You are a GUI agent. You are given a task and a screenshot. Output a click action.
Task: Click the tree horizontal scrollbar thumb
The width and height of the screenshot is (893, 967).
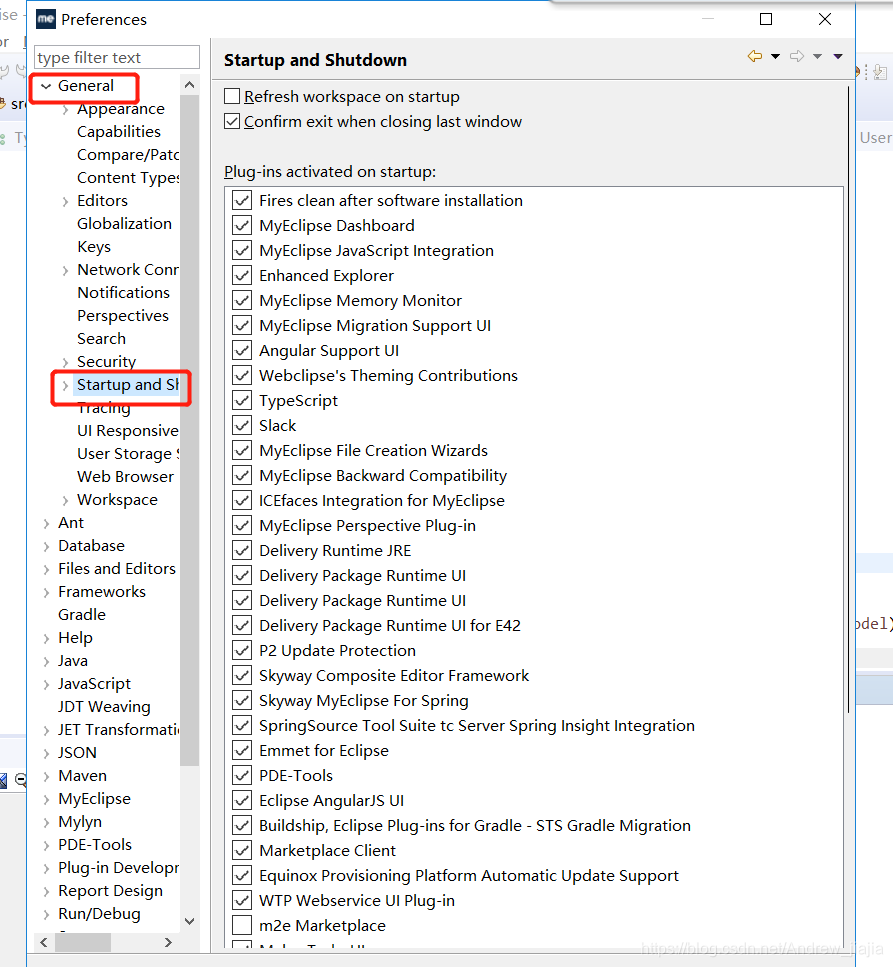pyautogui.click(x=83, y=942)
